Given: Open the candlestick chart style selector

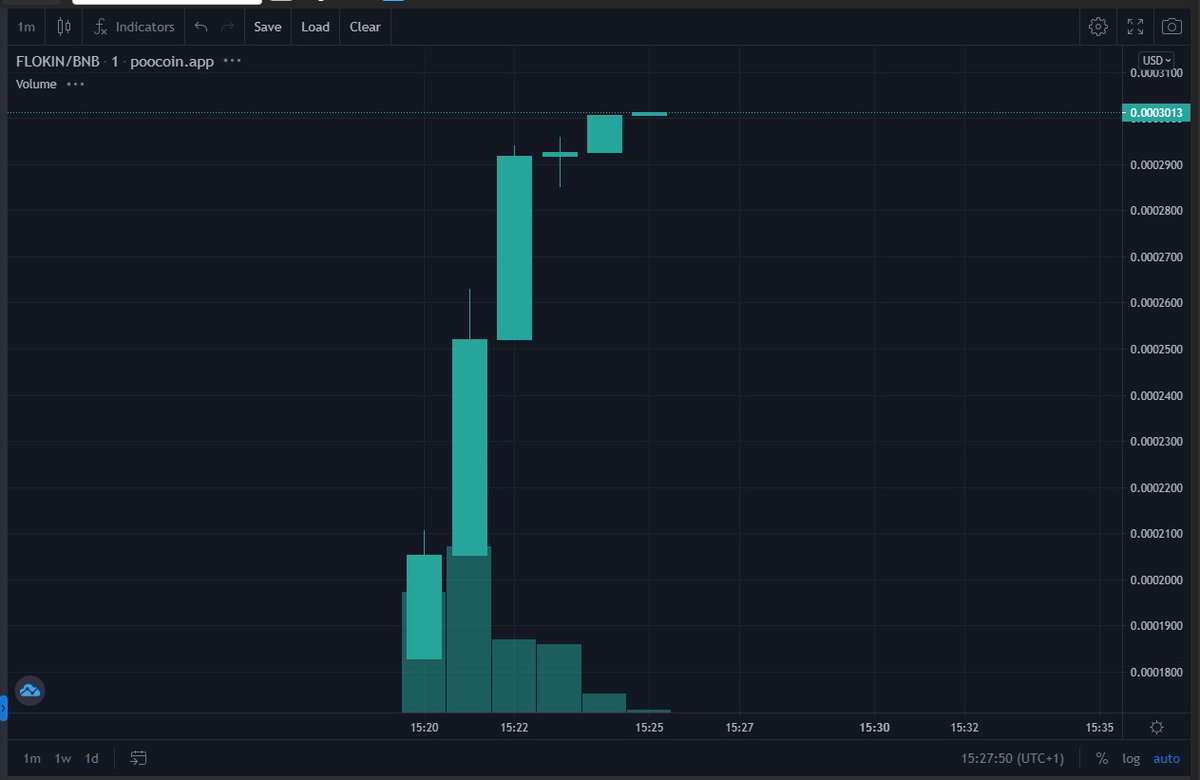Looking at the screenshot, I should (x=64, y=27).
